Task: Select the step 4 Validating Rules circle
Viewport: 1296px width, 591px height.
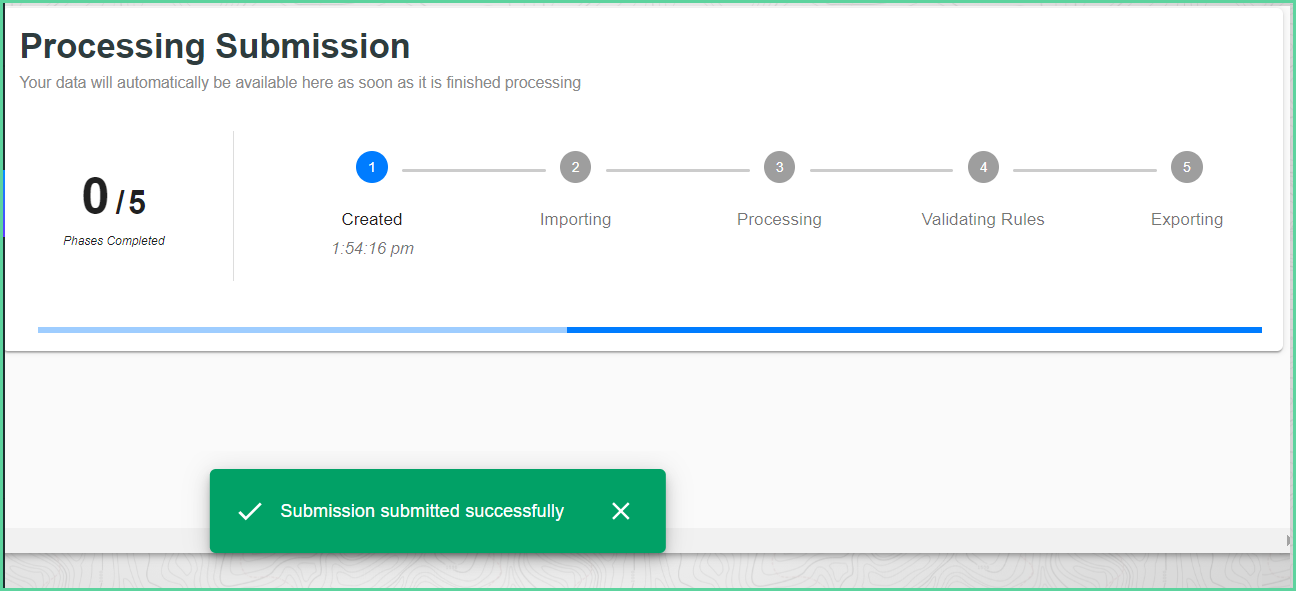Action: click(x=983, y=167)
